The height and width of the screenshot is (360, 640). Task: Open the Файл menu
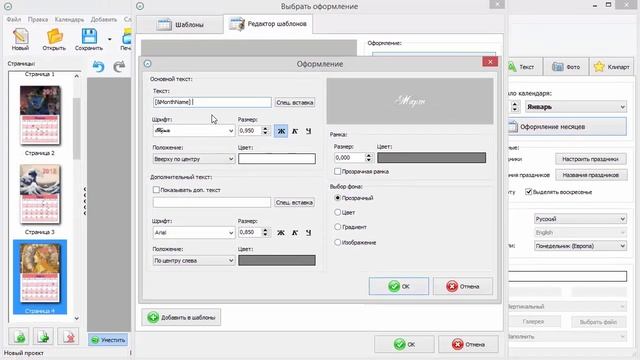pyautogui.click(x=14, y=20)
